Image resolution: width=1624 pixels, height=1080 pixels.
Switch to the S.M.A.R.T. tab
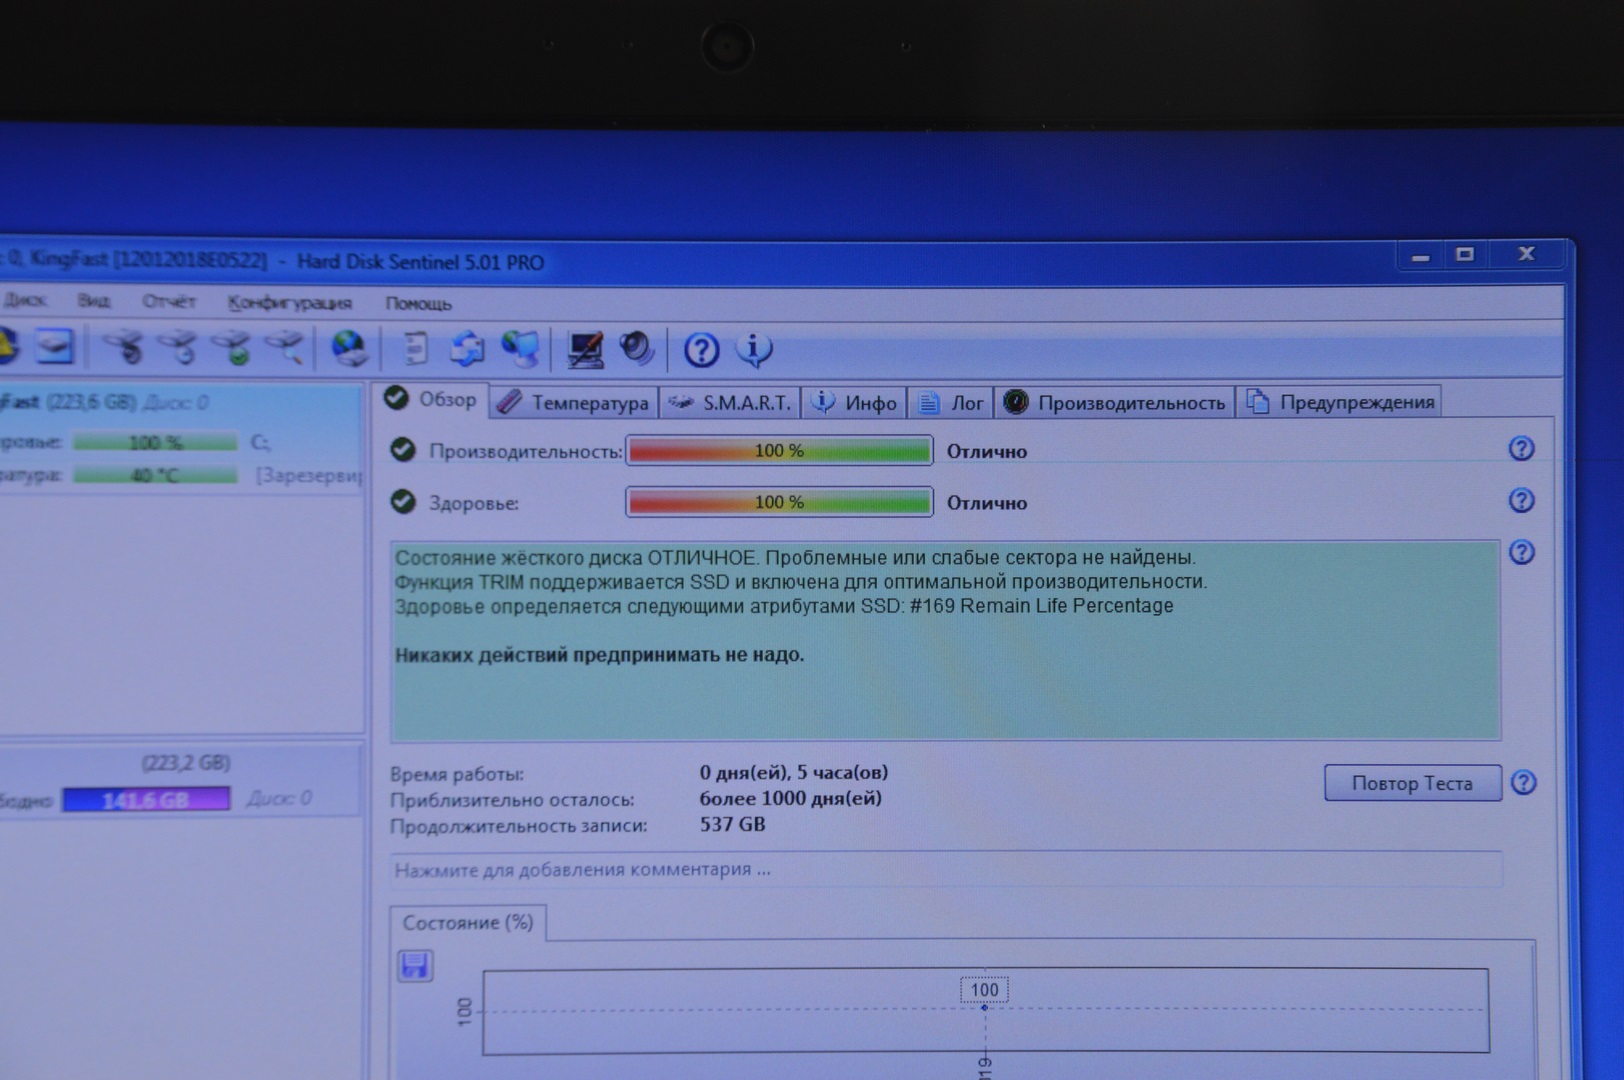[731, 403]
